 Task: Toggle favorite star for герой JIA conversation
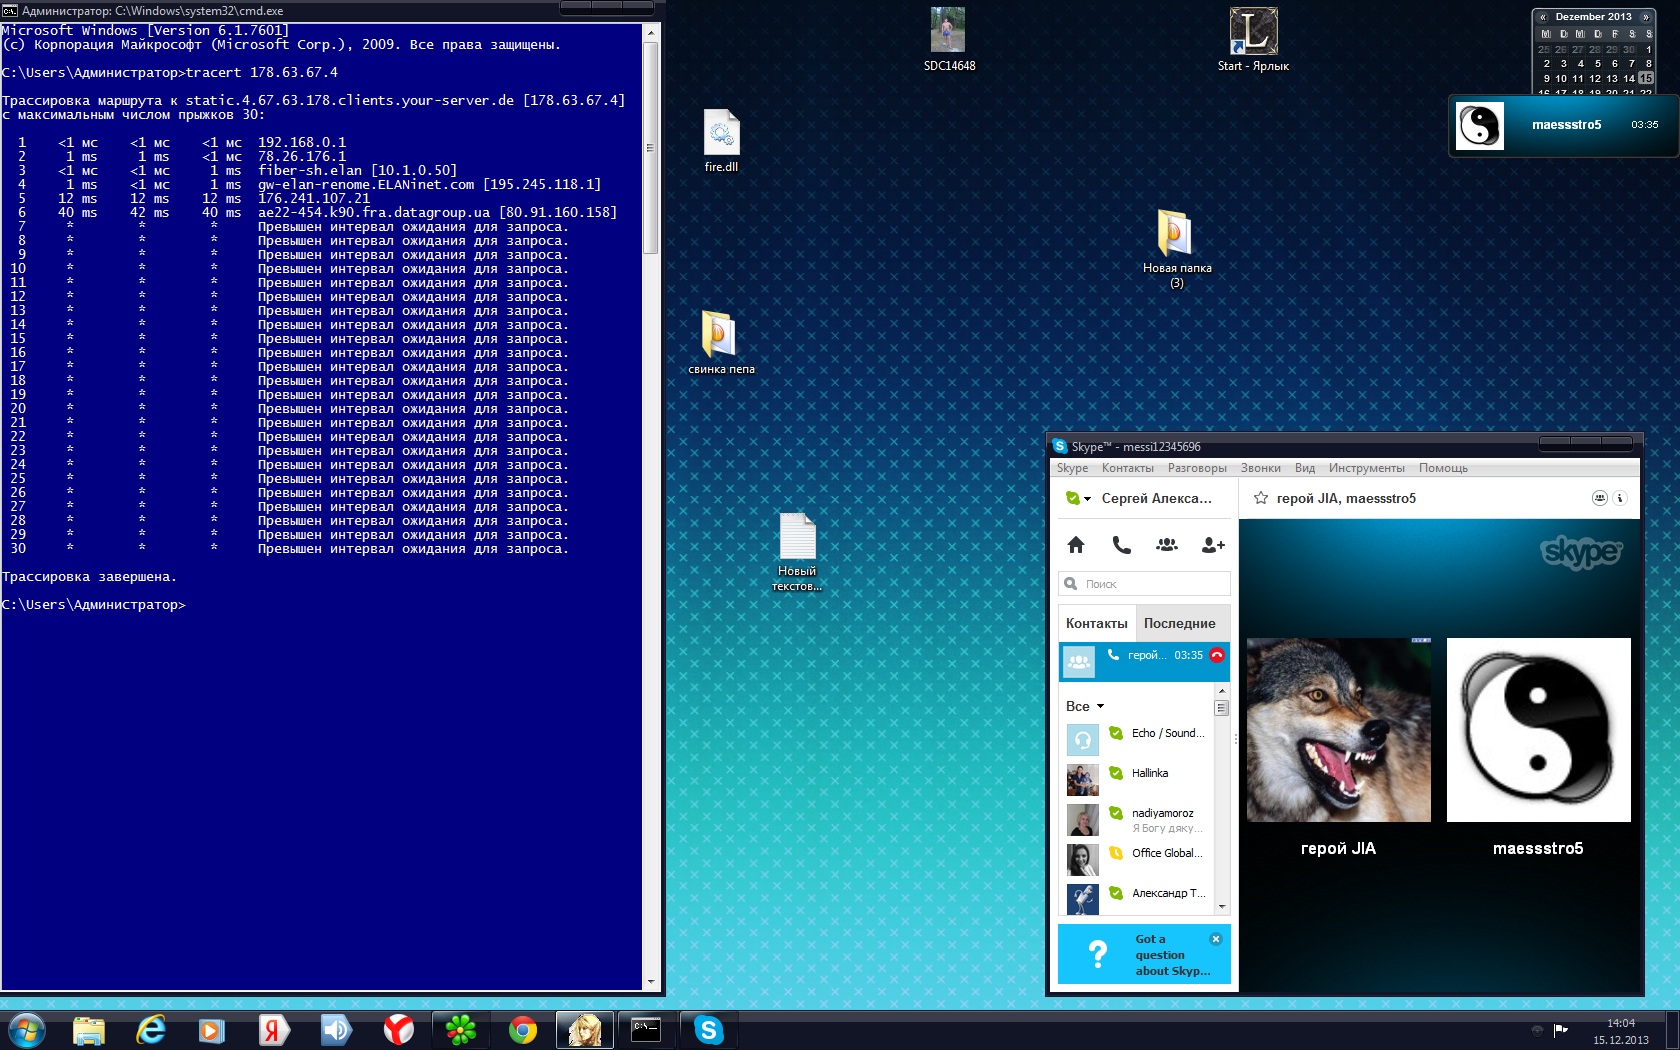pyautogui.click(x=1261, y=498)
